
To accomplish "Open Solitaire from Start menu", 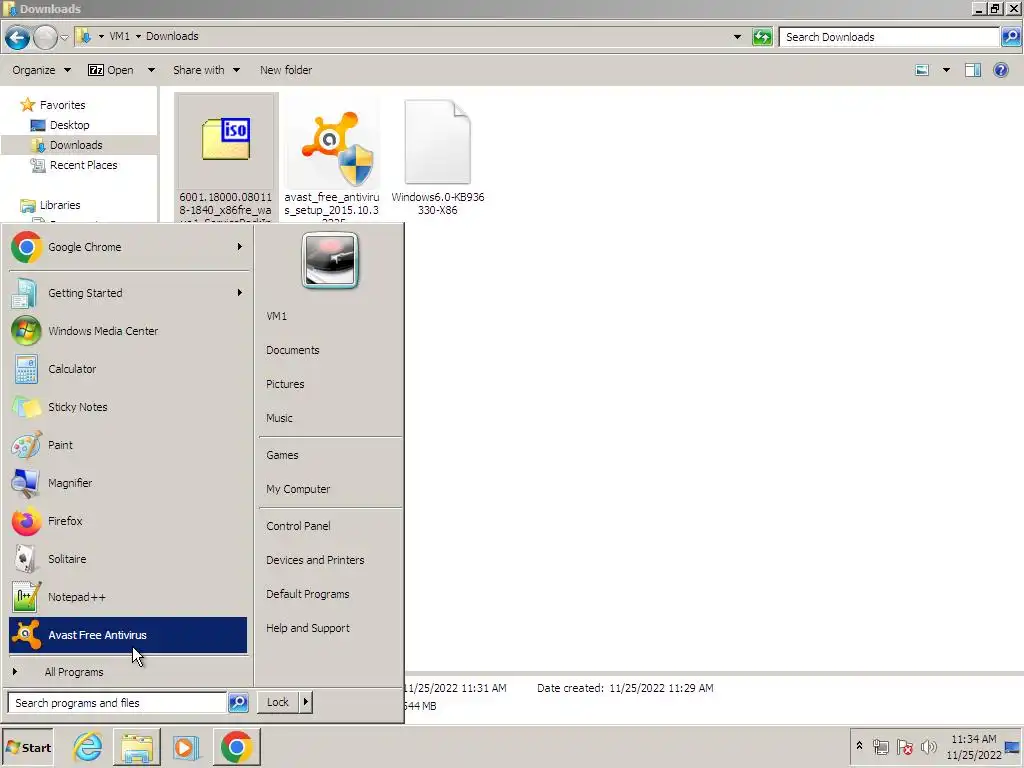I will [x=128, y=558].
